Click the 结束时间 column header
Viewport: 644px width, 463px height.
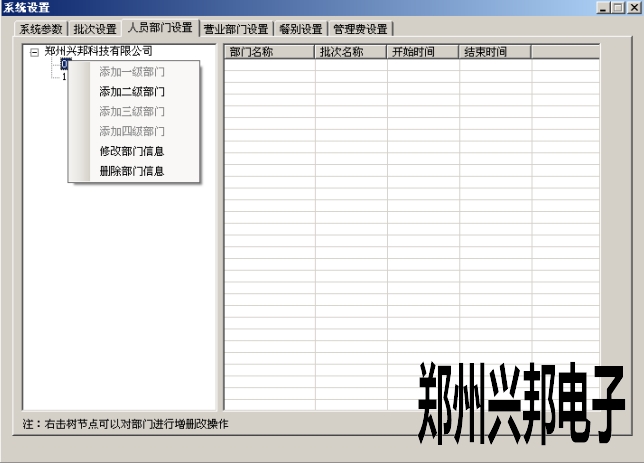(x=495, y=52)
